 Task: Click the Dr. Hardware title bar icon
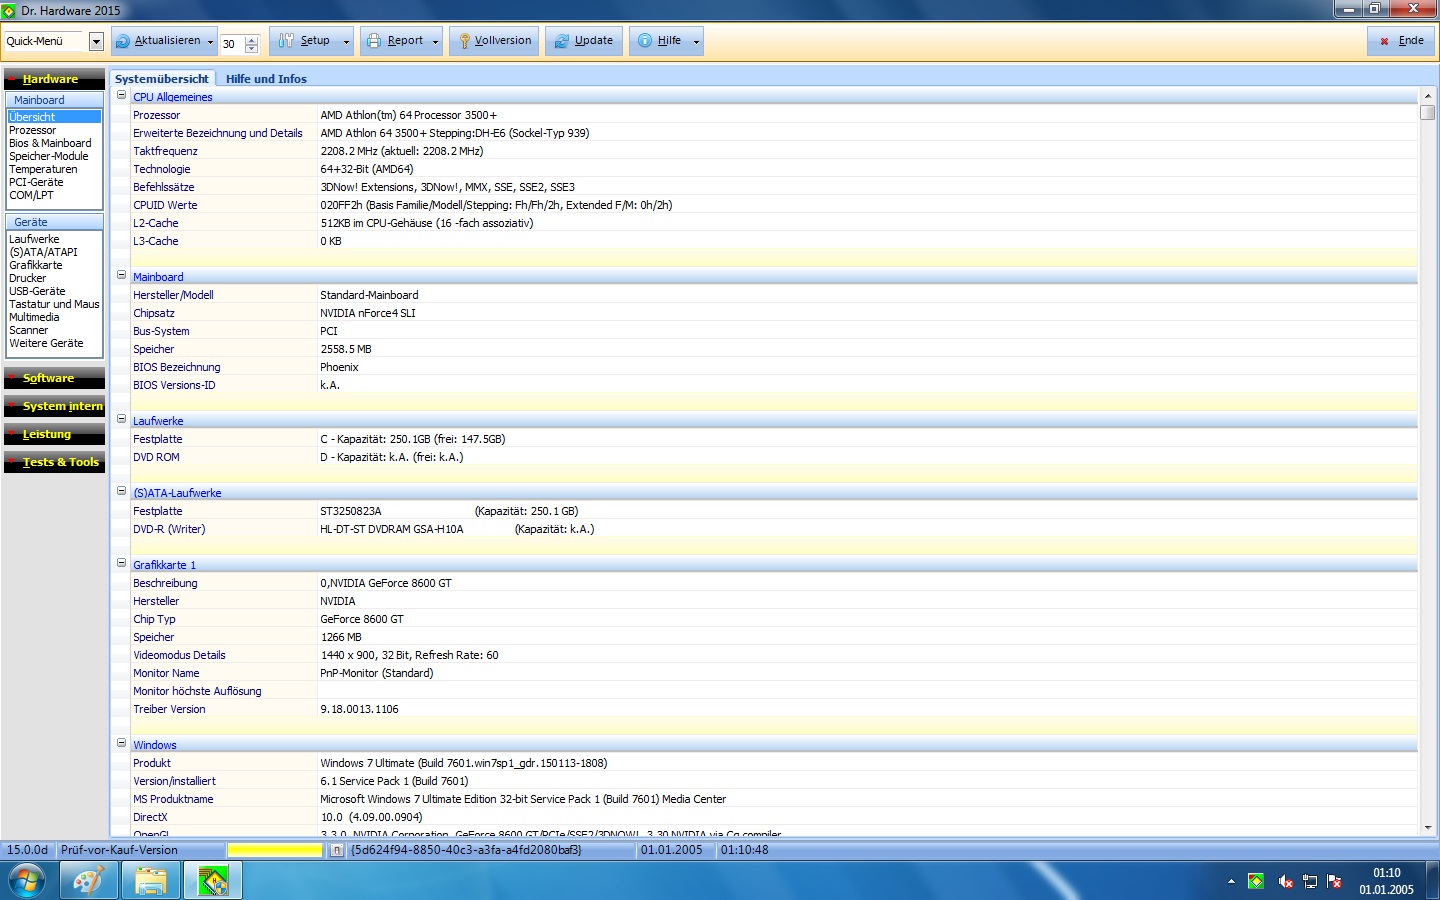[9, 10]
